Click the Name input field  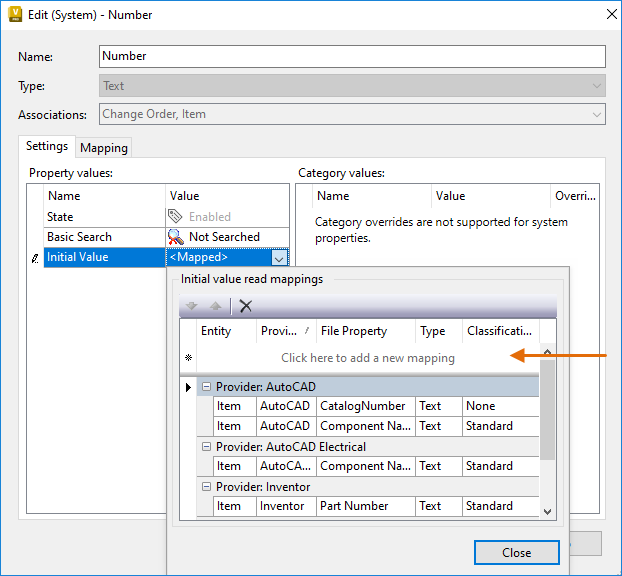[x=352, y=56]
